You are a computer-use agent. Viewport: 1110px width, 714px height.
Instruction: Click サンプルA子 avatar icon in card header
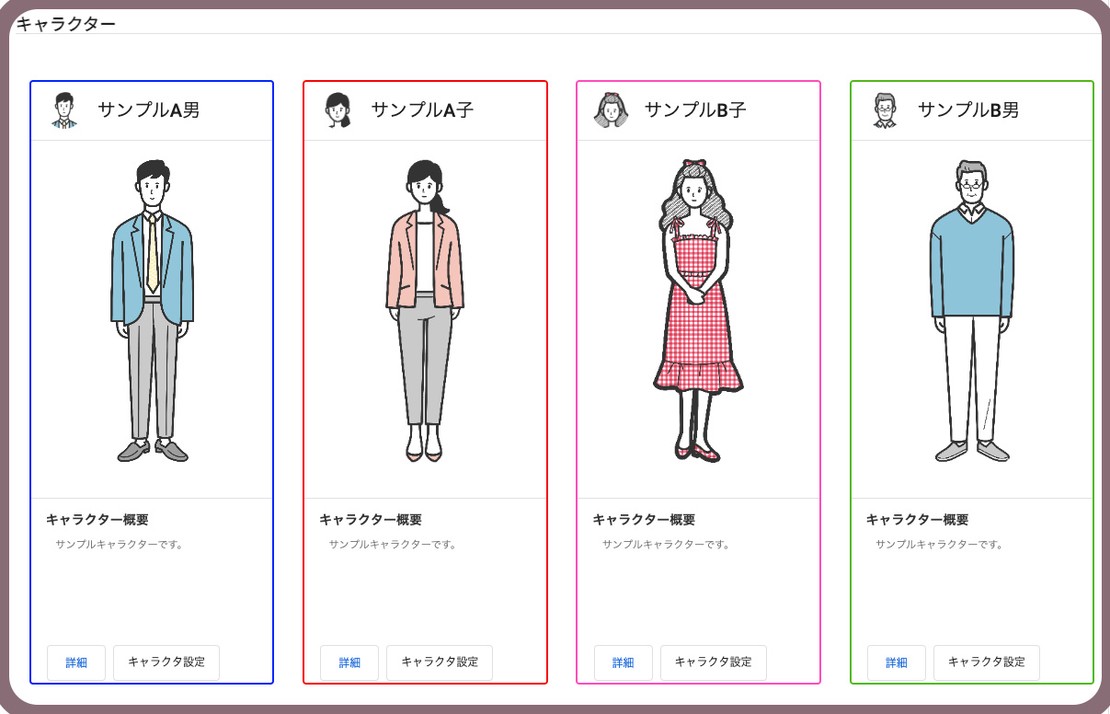[338, 110]
